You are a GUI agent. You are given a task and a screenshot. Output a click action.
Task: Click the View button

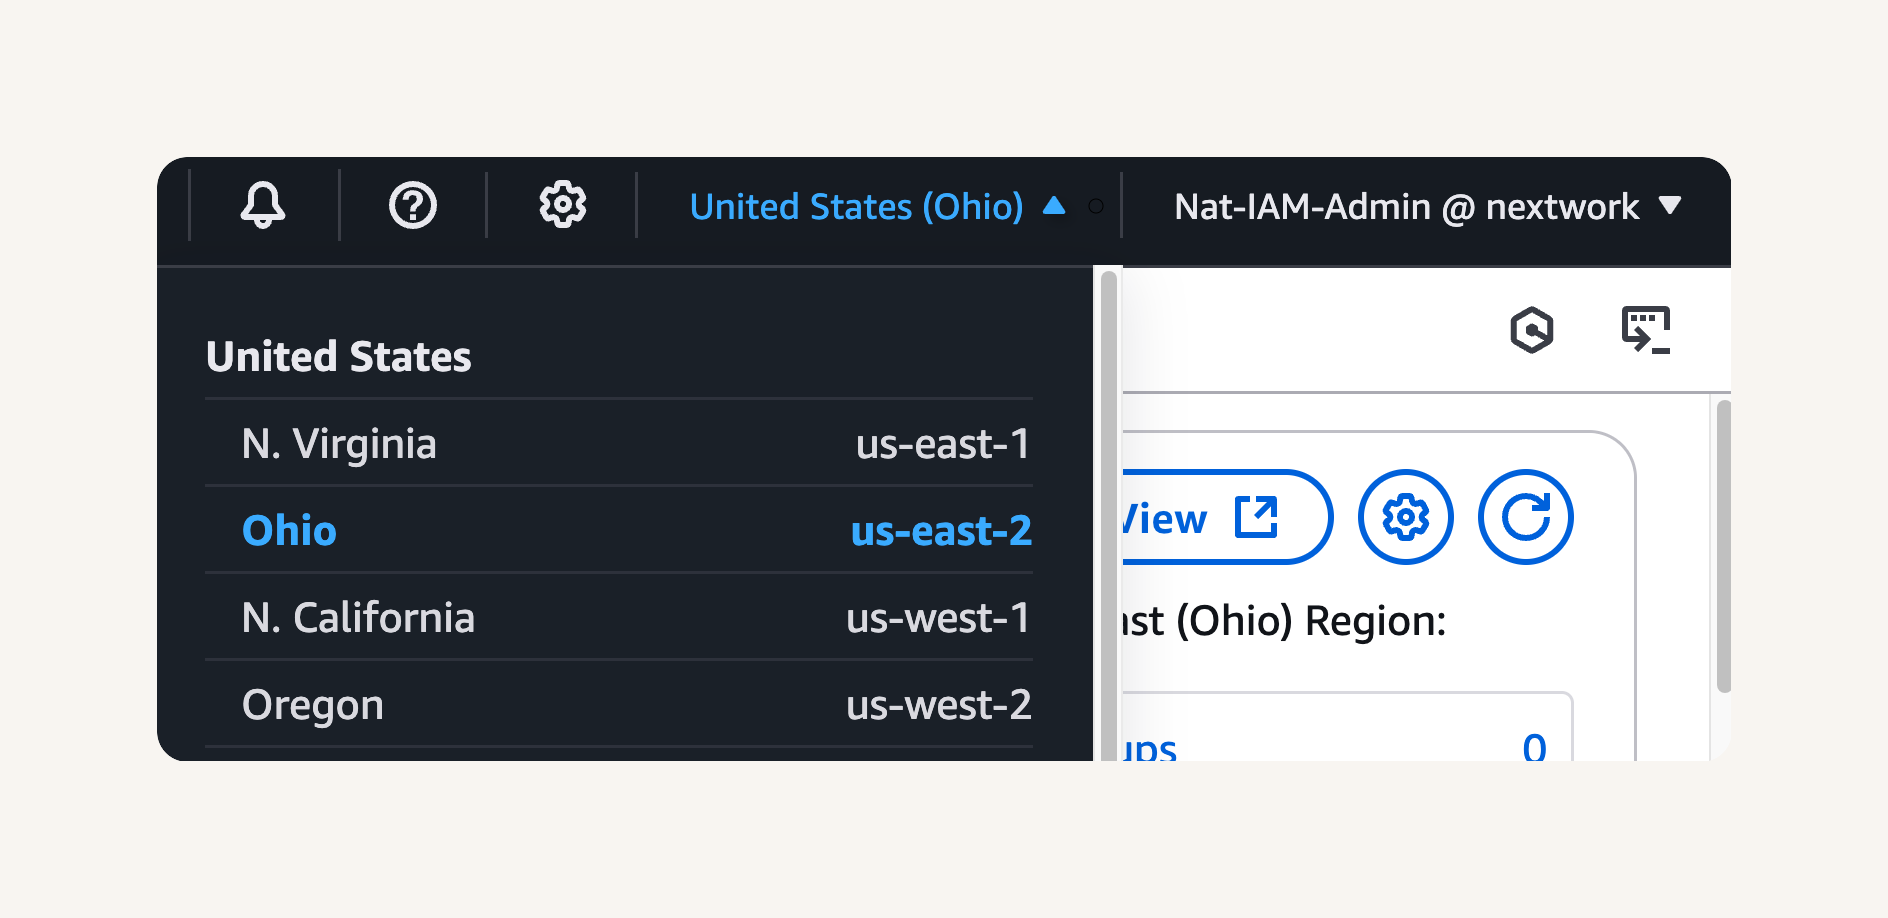tap(1226, 517)
